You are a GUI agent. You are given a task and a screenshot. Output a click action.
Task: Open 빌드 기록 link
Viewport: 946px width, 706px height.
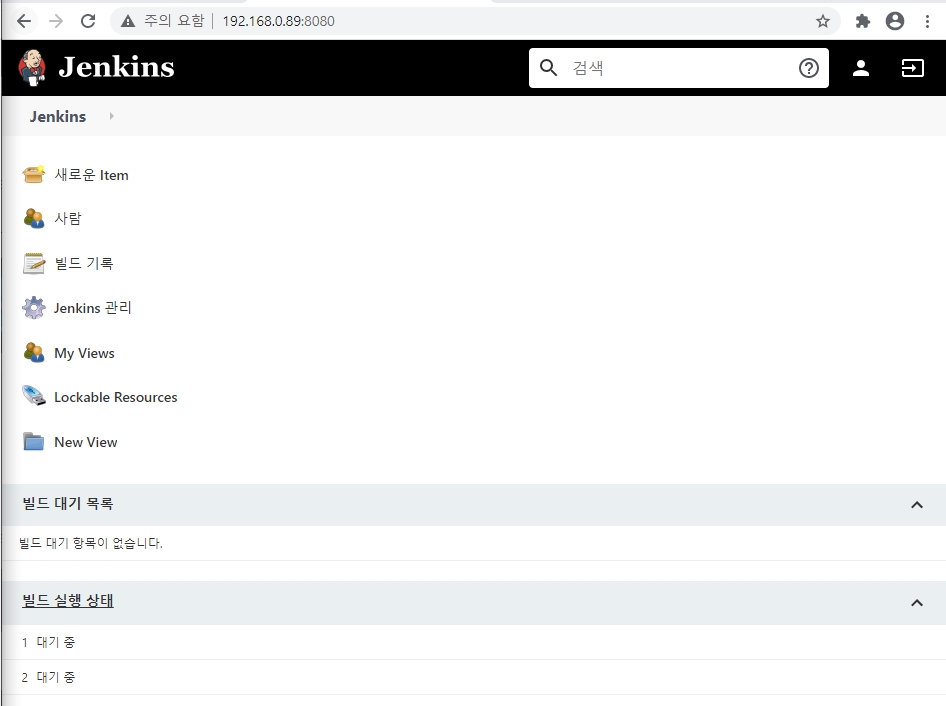coord(84,263)
